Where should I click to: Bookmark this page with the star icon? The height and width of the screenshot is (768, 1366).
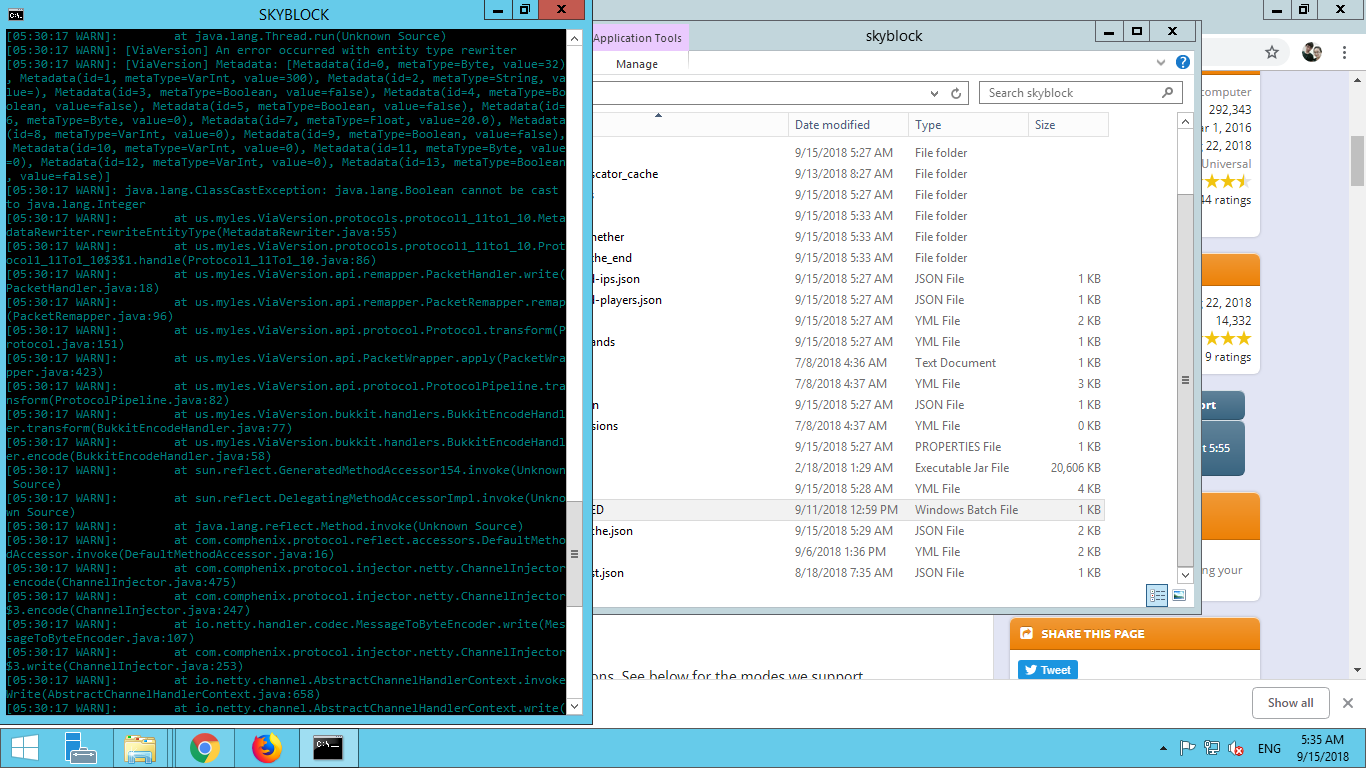click(1272, 52)
